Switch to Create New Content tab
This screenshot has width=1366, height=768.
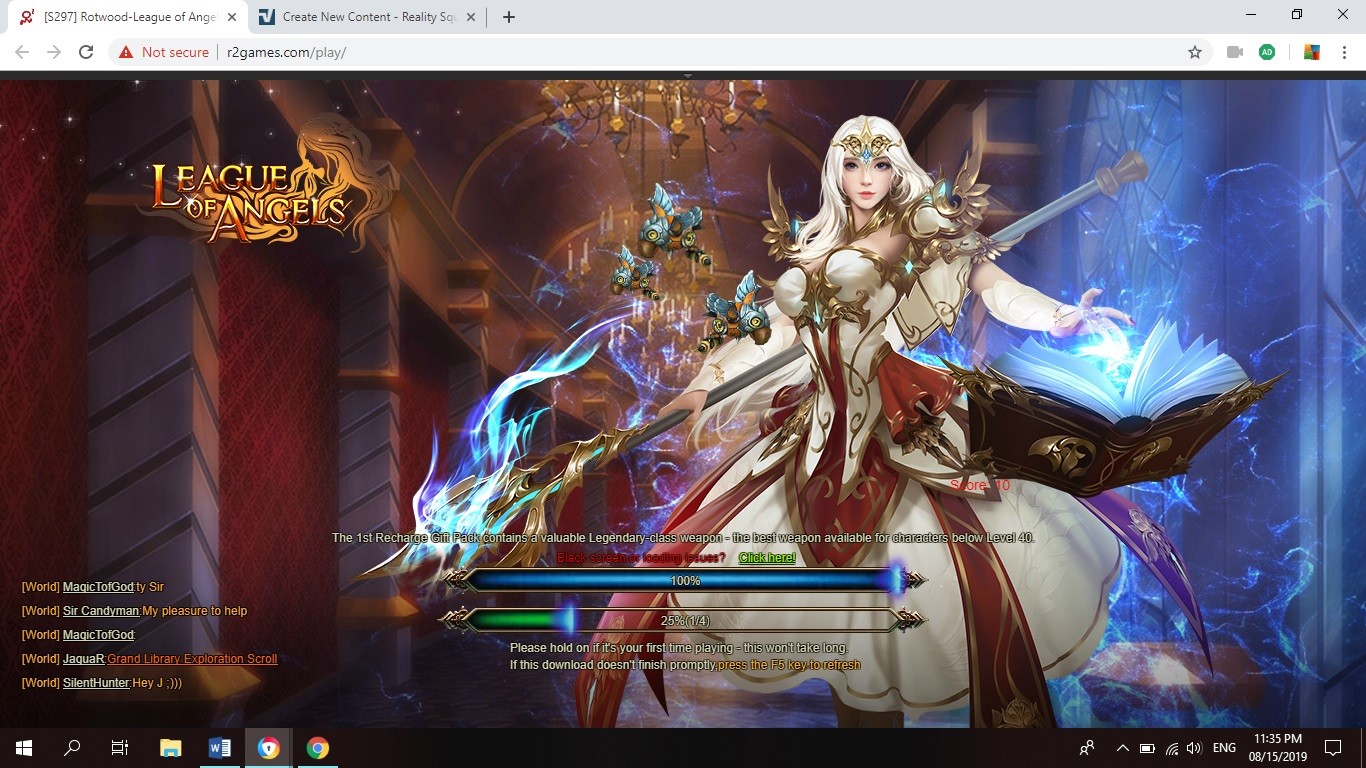pyautogui.click(x=368, y=17)
